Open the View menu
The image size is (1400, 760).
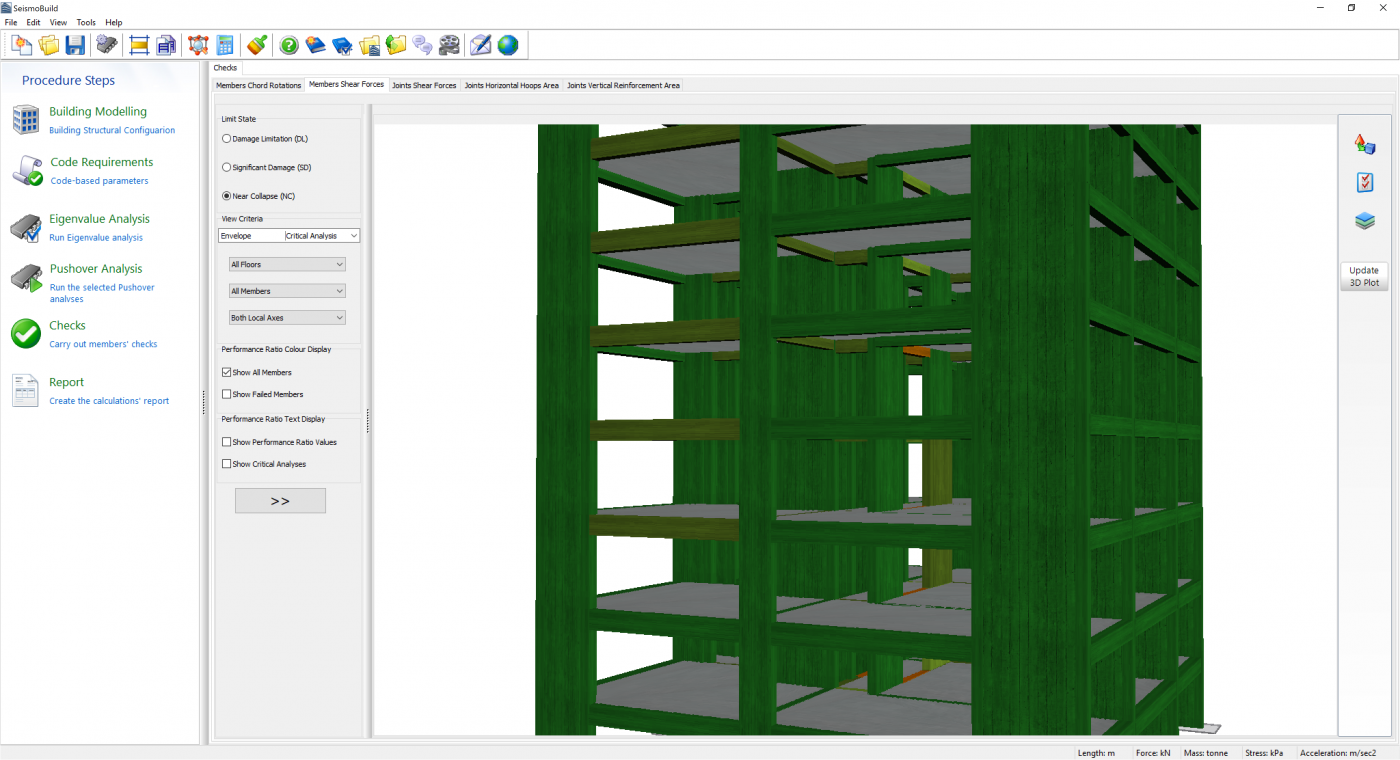tap(59, 22)
